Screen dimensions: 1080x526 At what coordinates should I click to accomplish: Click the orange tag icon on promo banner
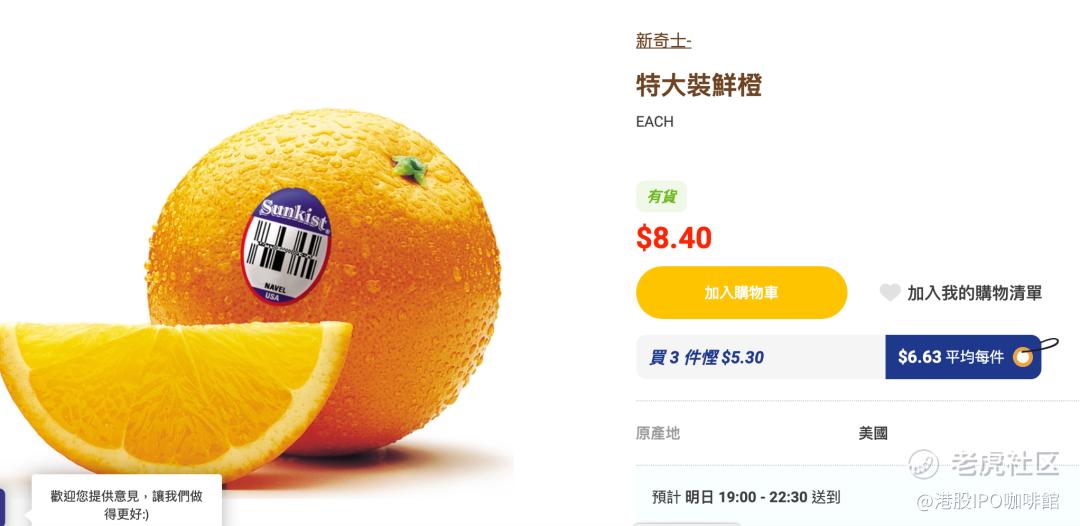[1024, 357]
